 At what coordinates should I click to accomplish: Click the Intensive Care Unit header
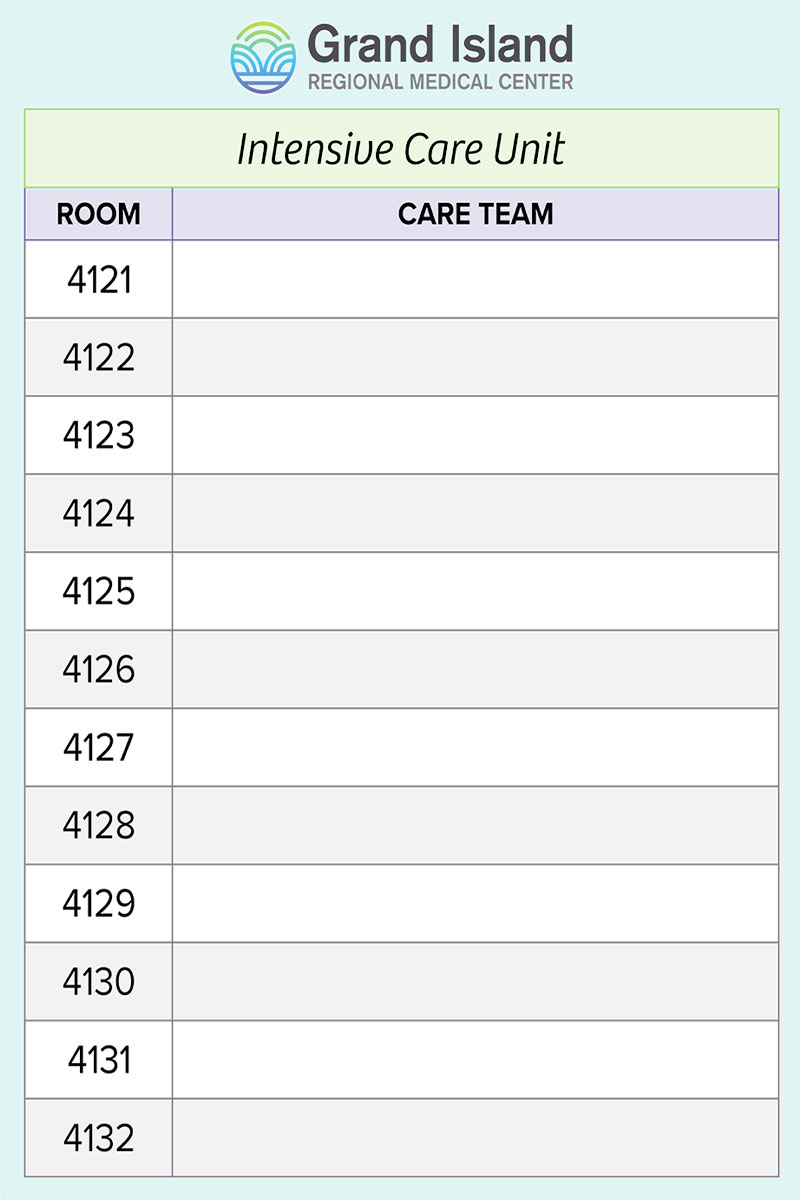[401, 148]
